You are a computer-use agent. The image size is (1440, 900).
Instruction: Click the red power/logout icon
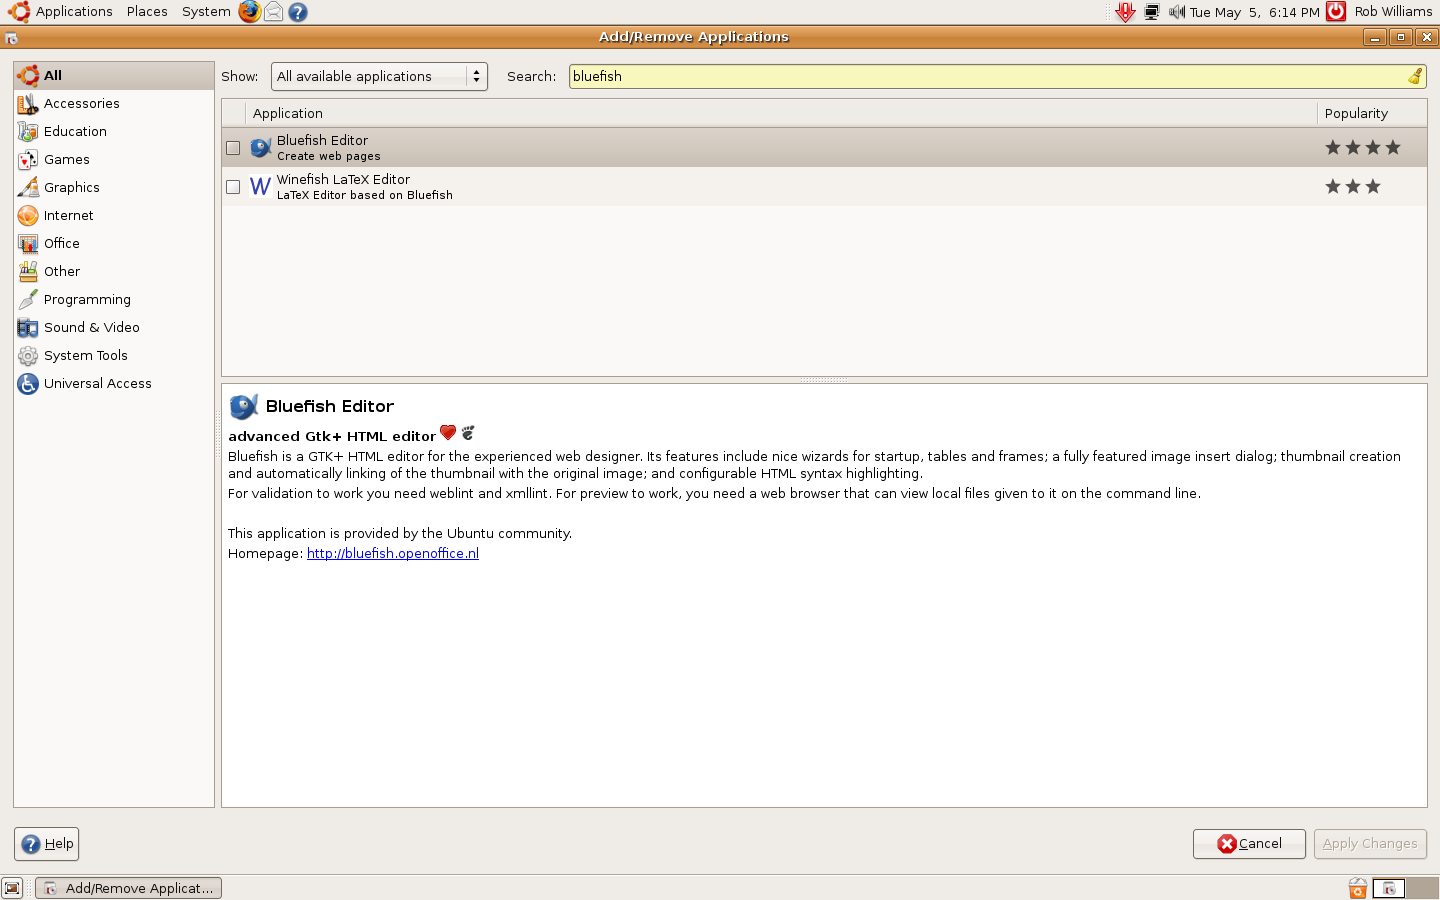[1336, 12]
